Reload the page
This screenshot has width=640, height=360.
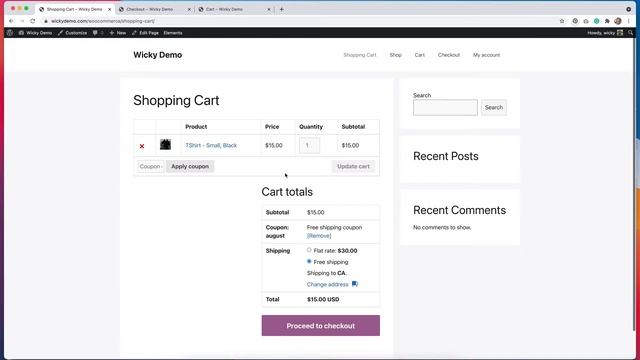(33, 21)
